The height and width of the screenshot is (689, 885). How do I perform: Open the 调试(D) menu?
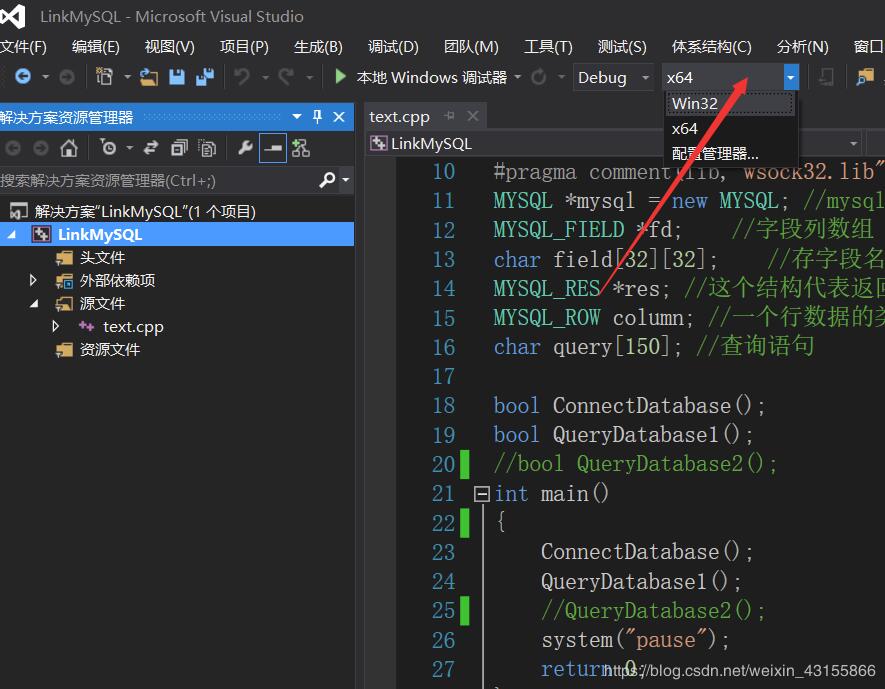tap(393, 45)
